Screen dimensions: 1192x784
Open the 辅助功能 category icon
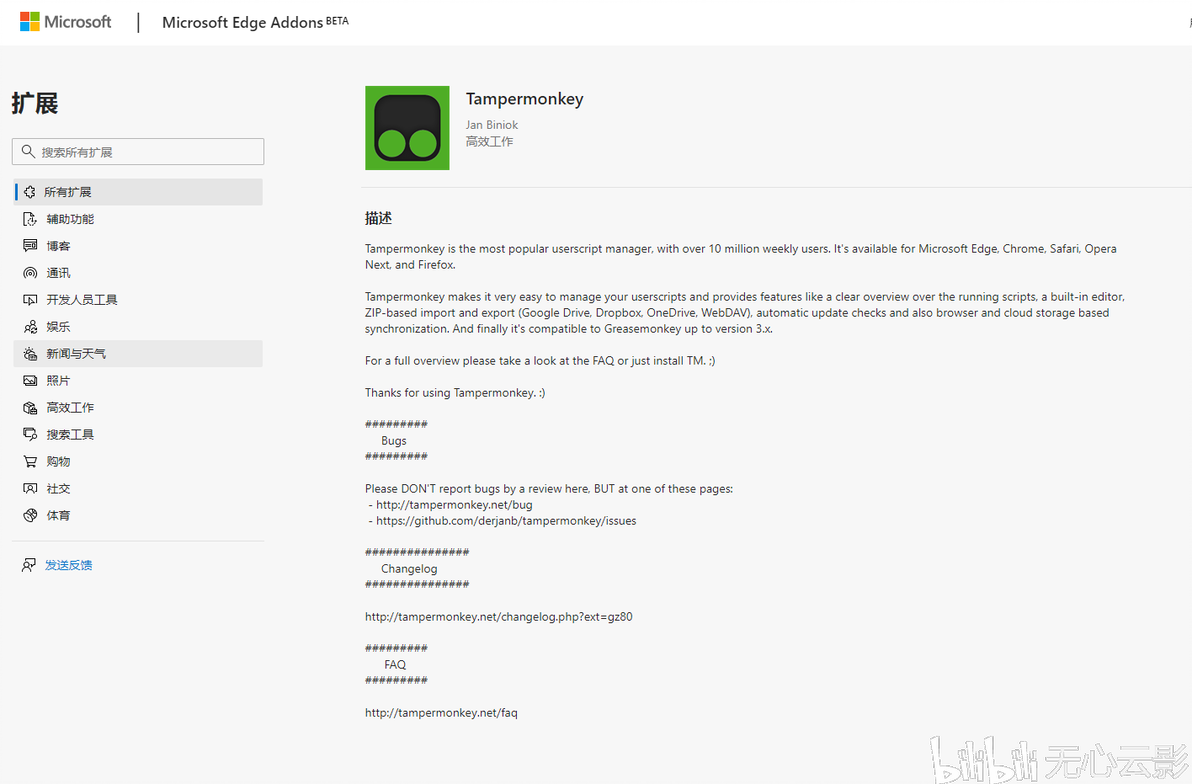(30, 219)
